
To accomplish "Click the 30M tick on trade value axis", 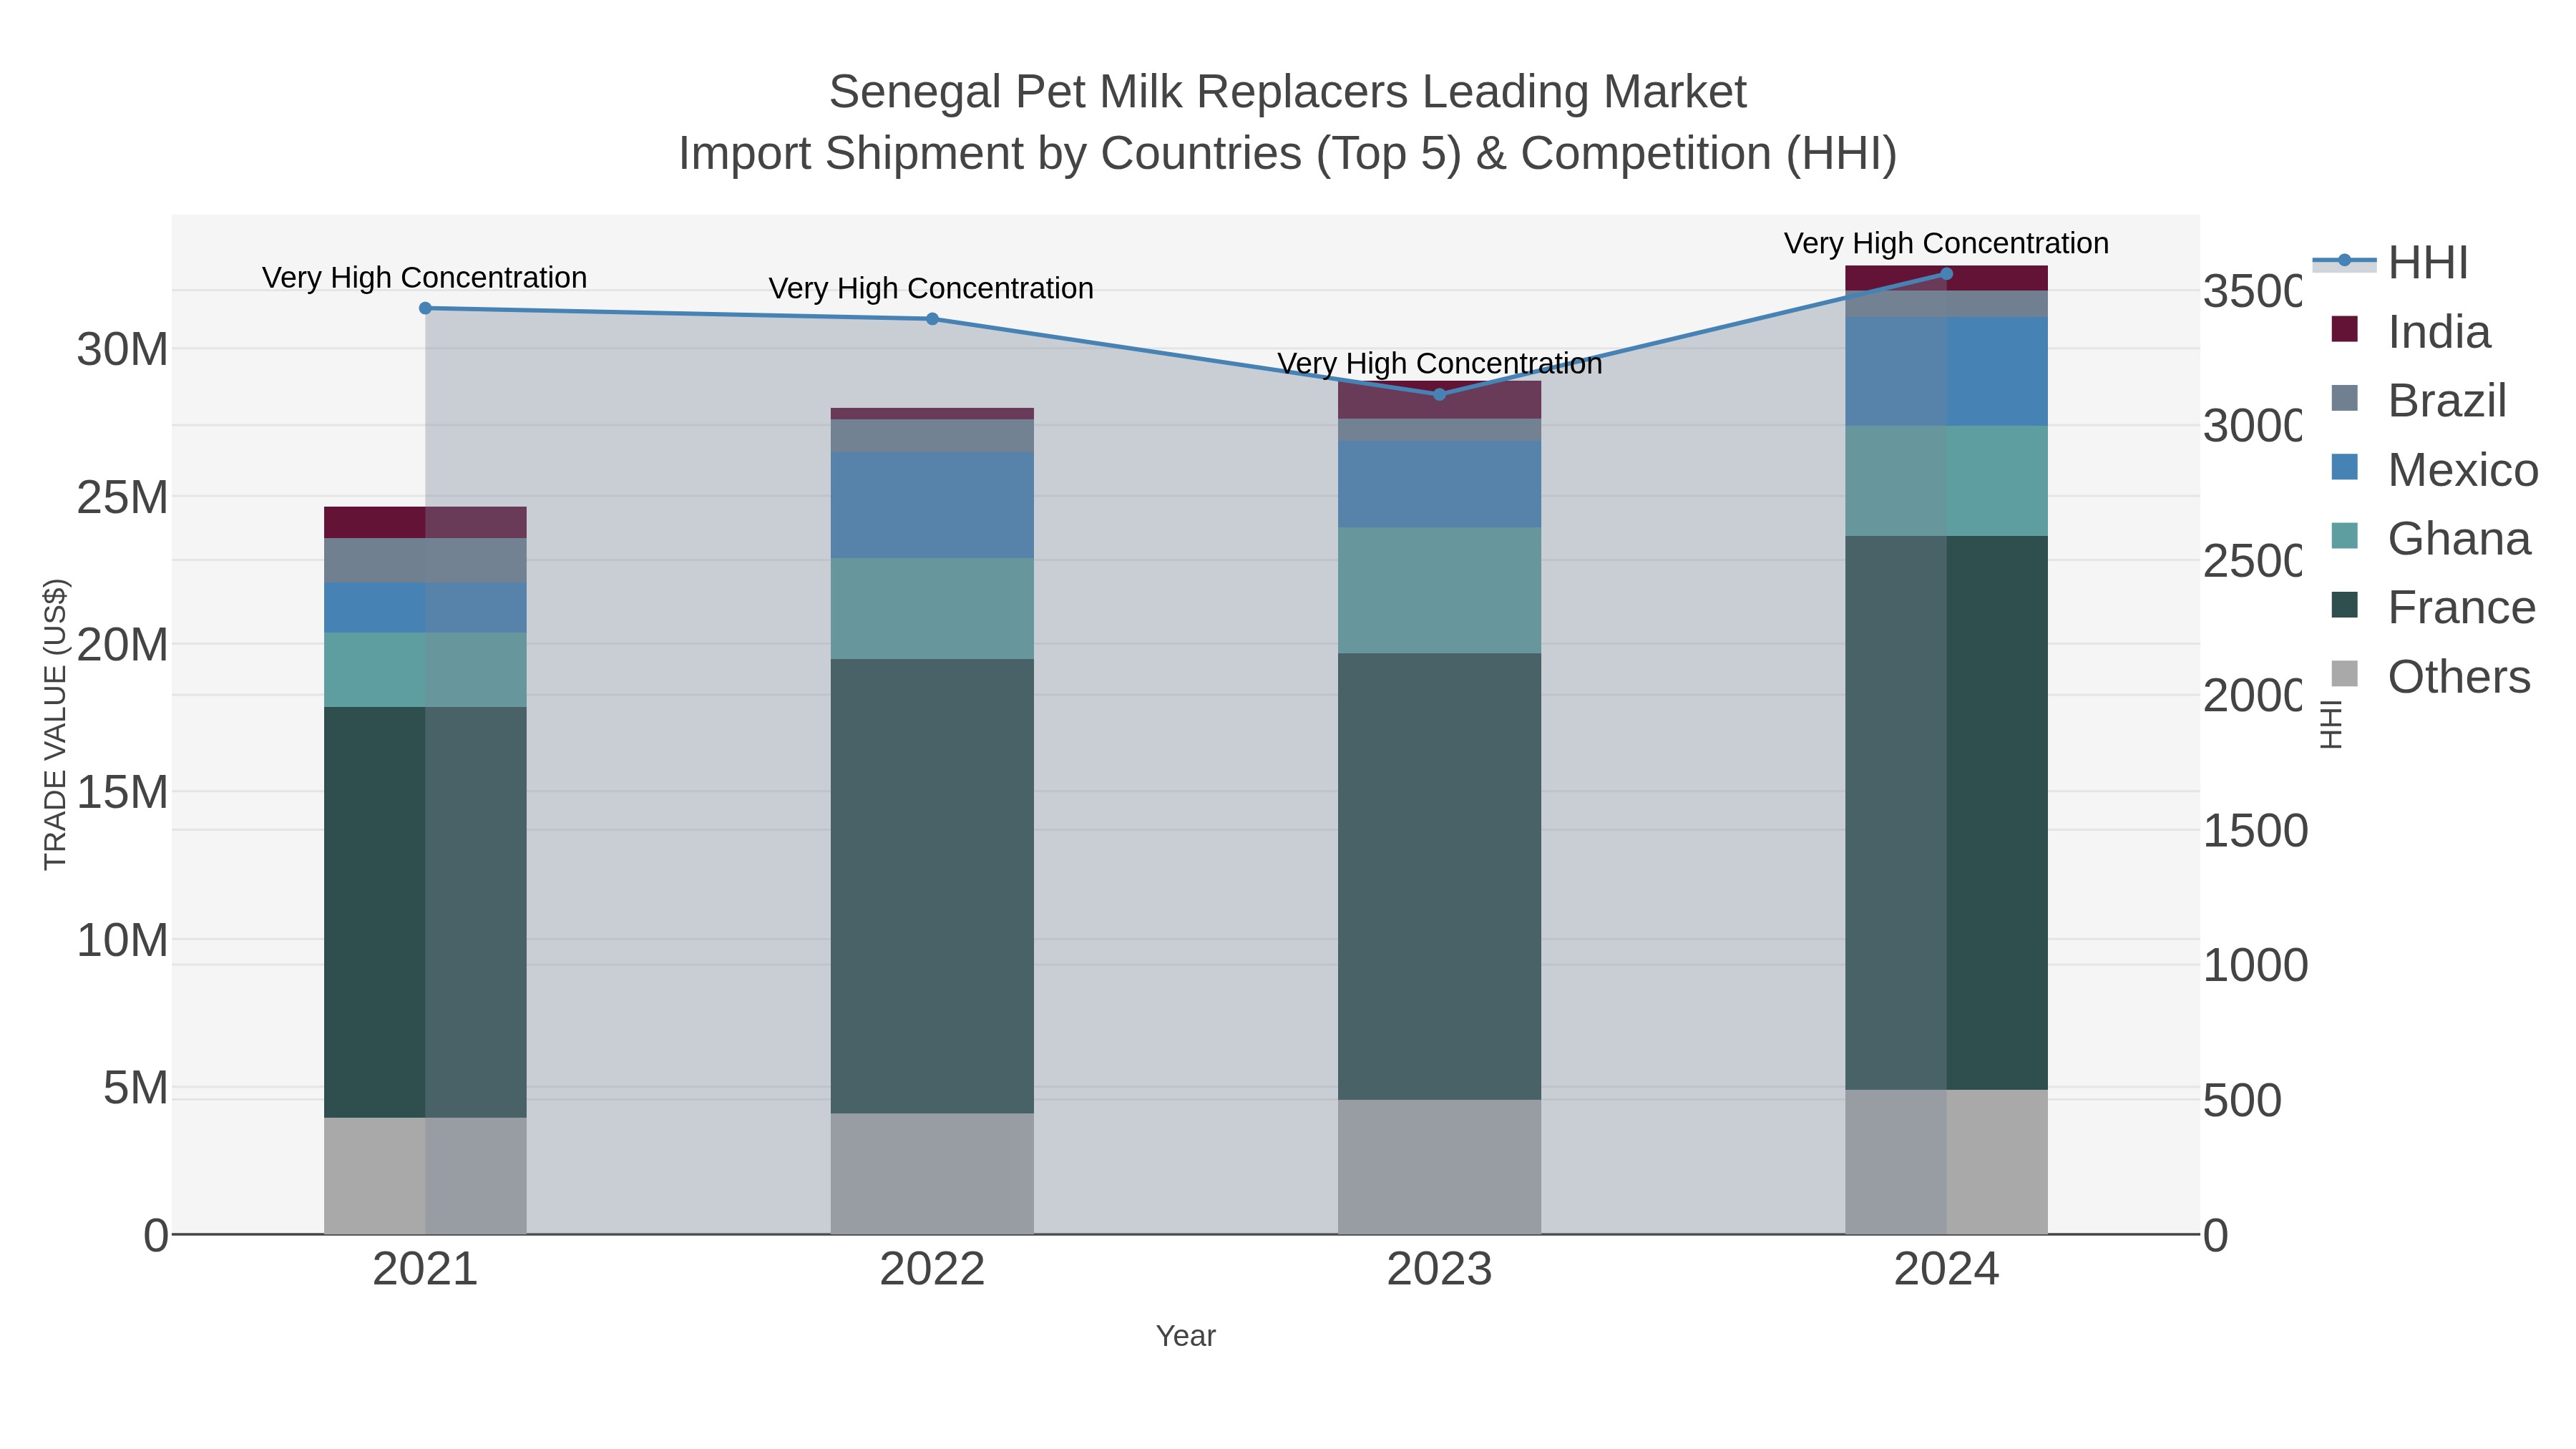I will (122, 350).
